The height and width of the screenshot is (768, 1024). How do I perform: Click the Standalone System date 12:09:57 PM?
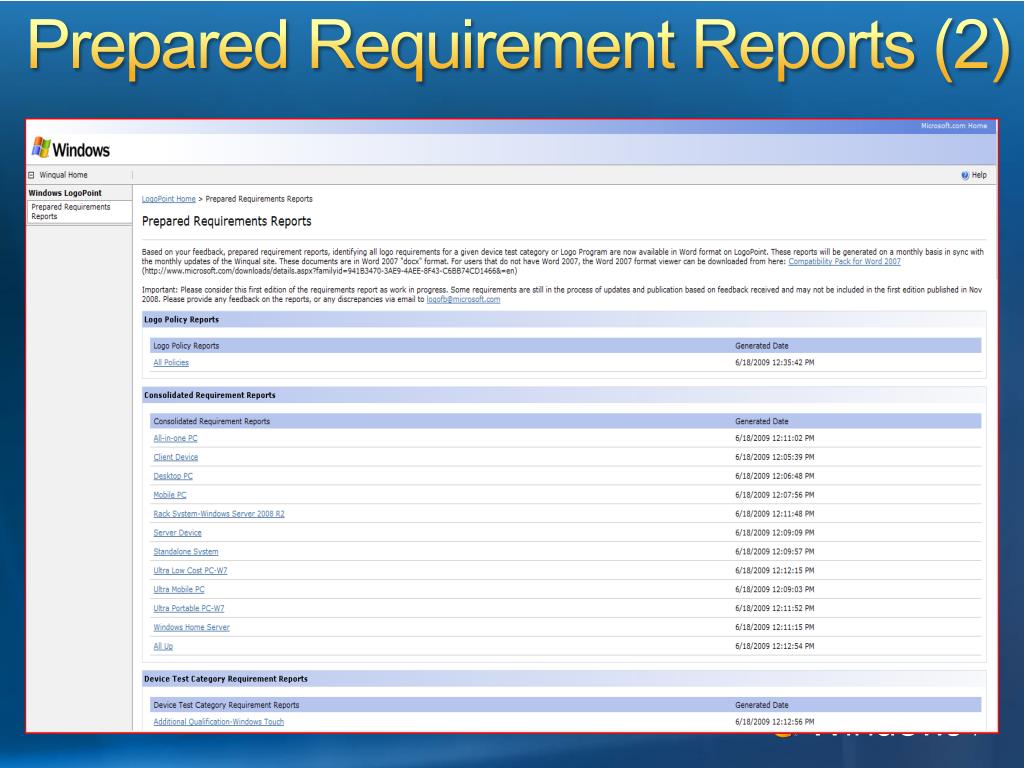775,552
